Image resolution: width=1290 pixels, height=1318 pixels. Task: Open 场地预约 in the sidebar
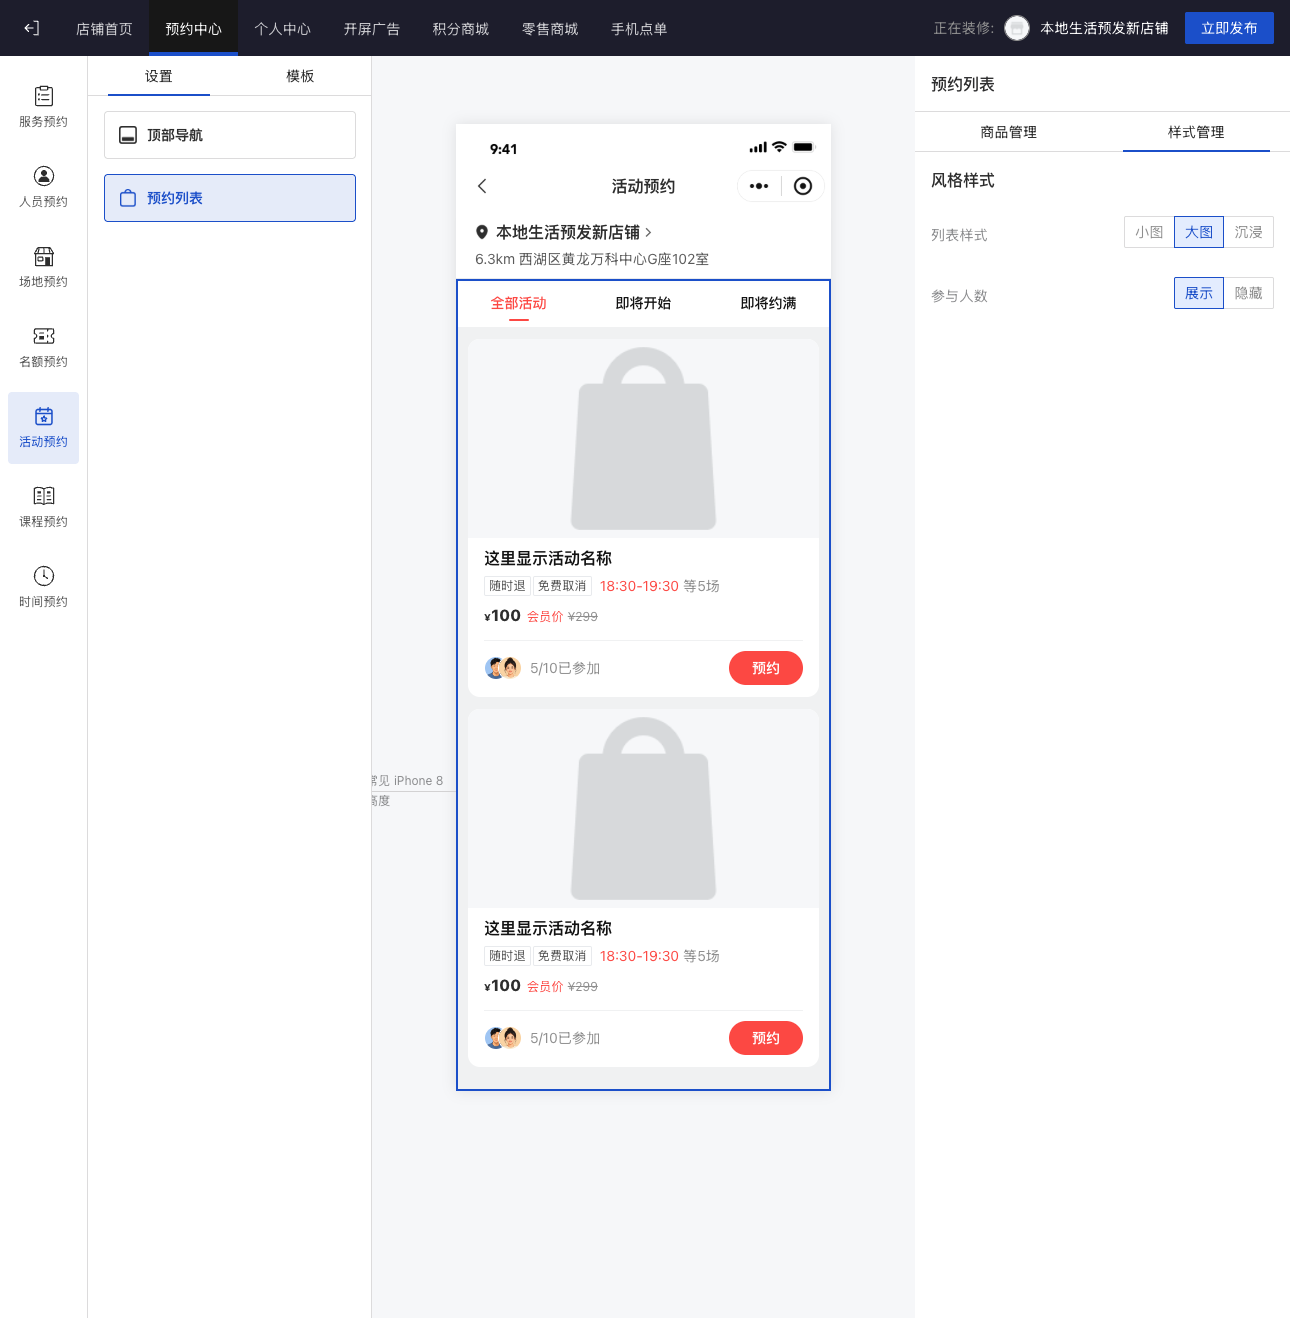tap(43, 267)
